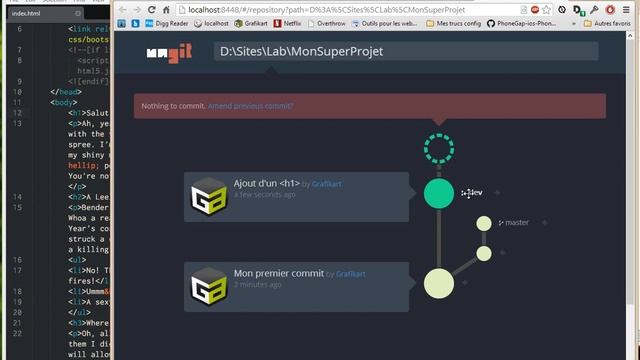This screenshot has height=360, width=640.
Task: Select the master branch commit node
Action: pos(484,223)
